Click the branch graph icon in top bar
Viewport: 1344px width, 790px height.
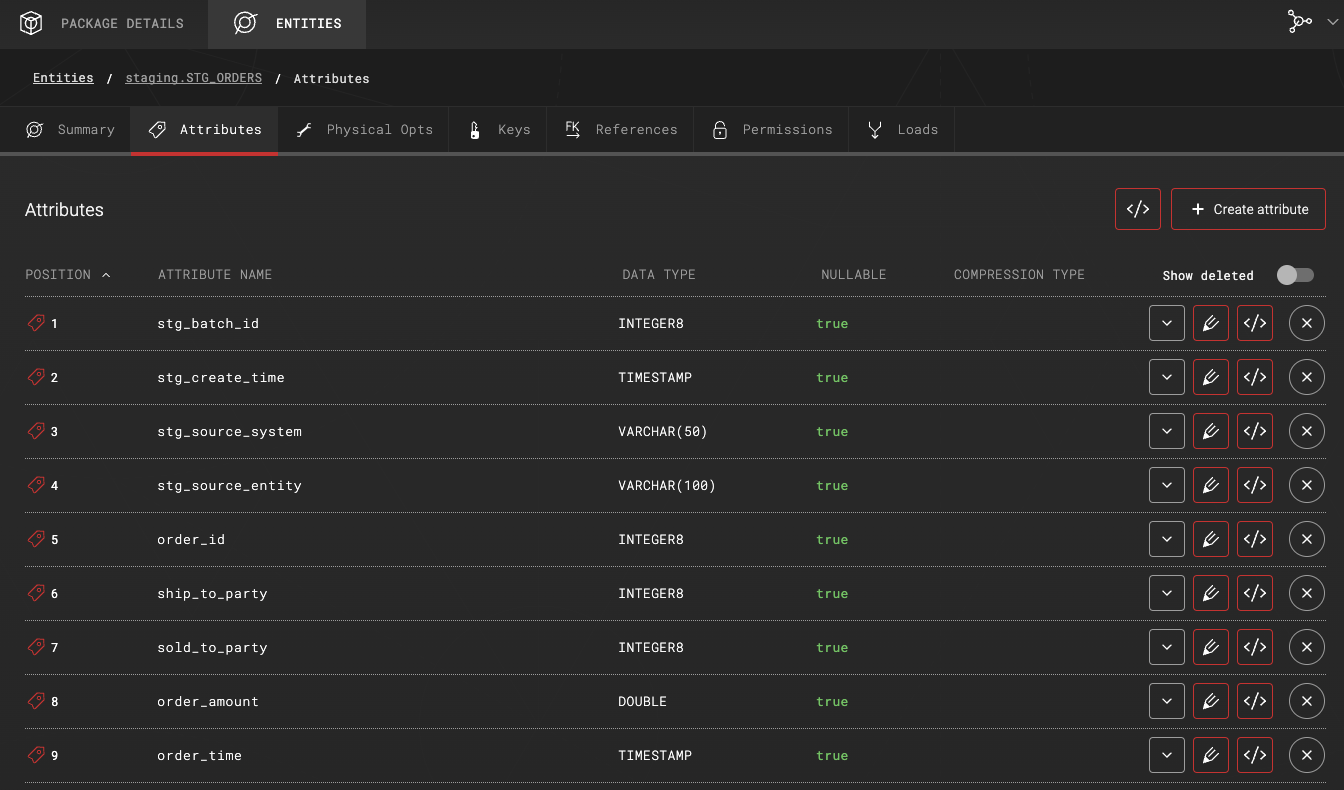pos(1299,22)
